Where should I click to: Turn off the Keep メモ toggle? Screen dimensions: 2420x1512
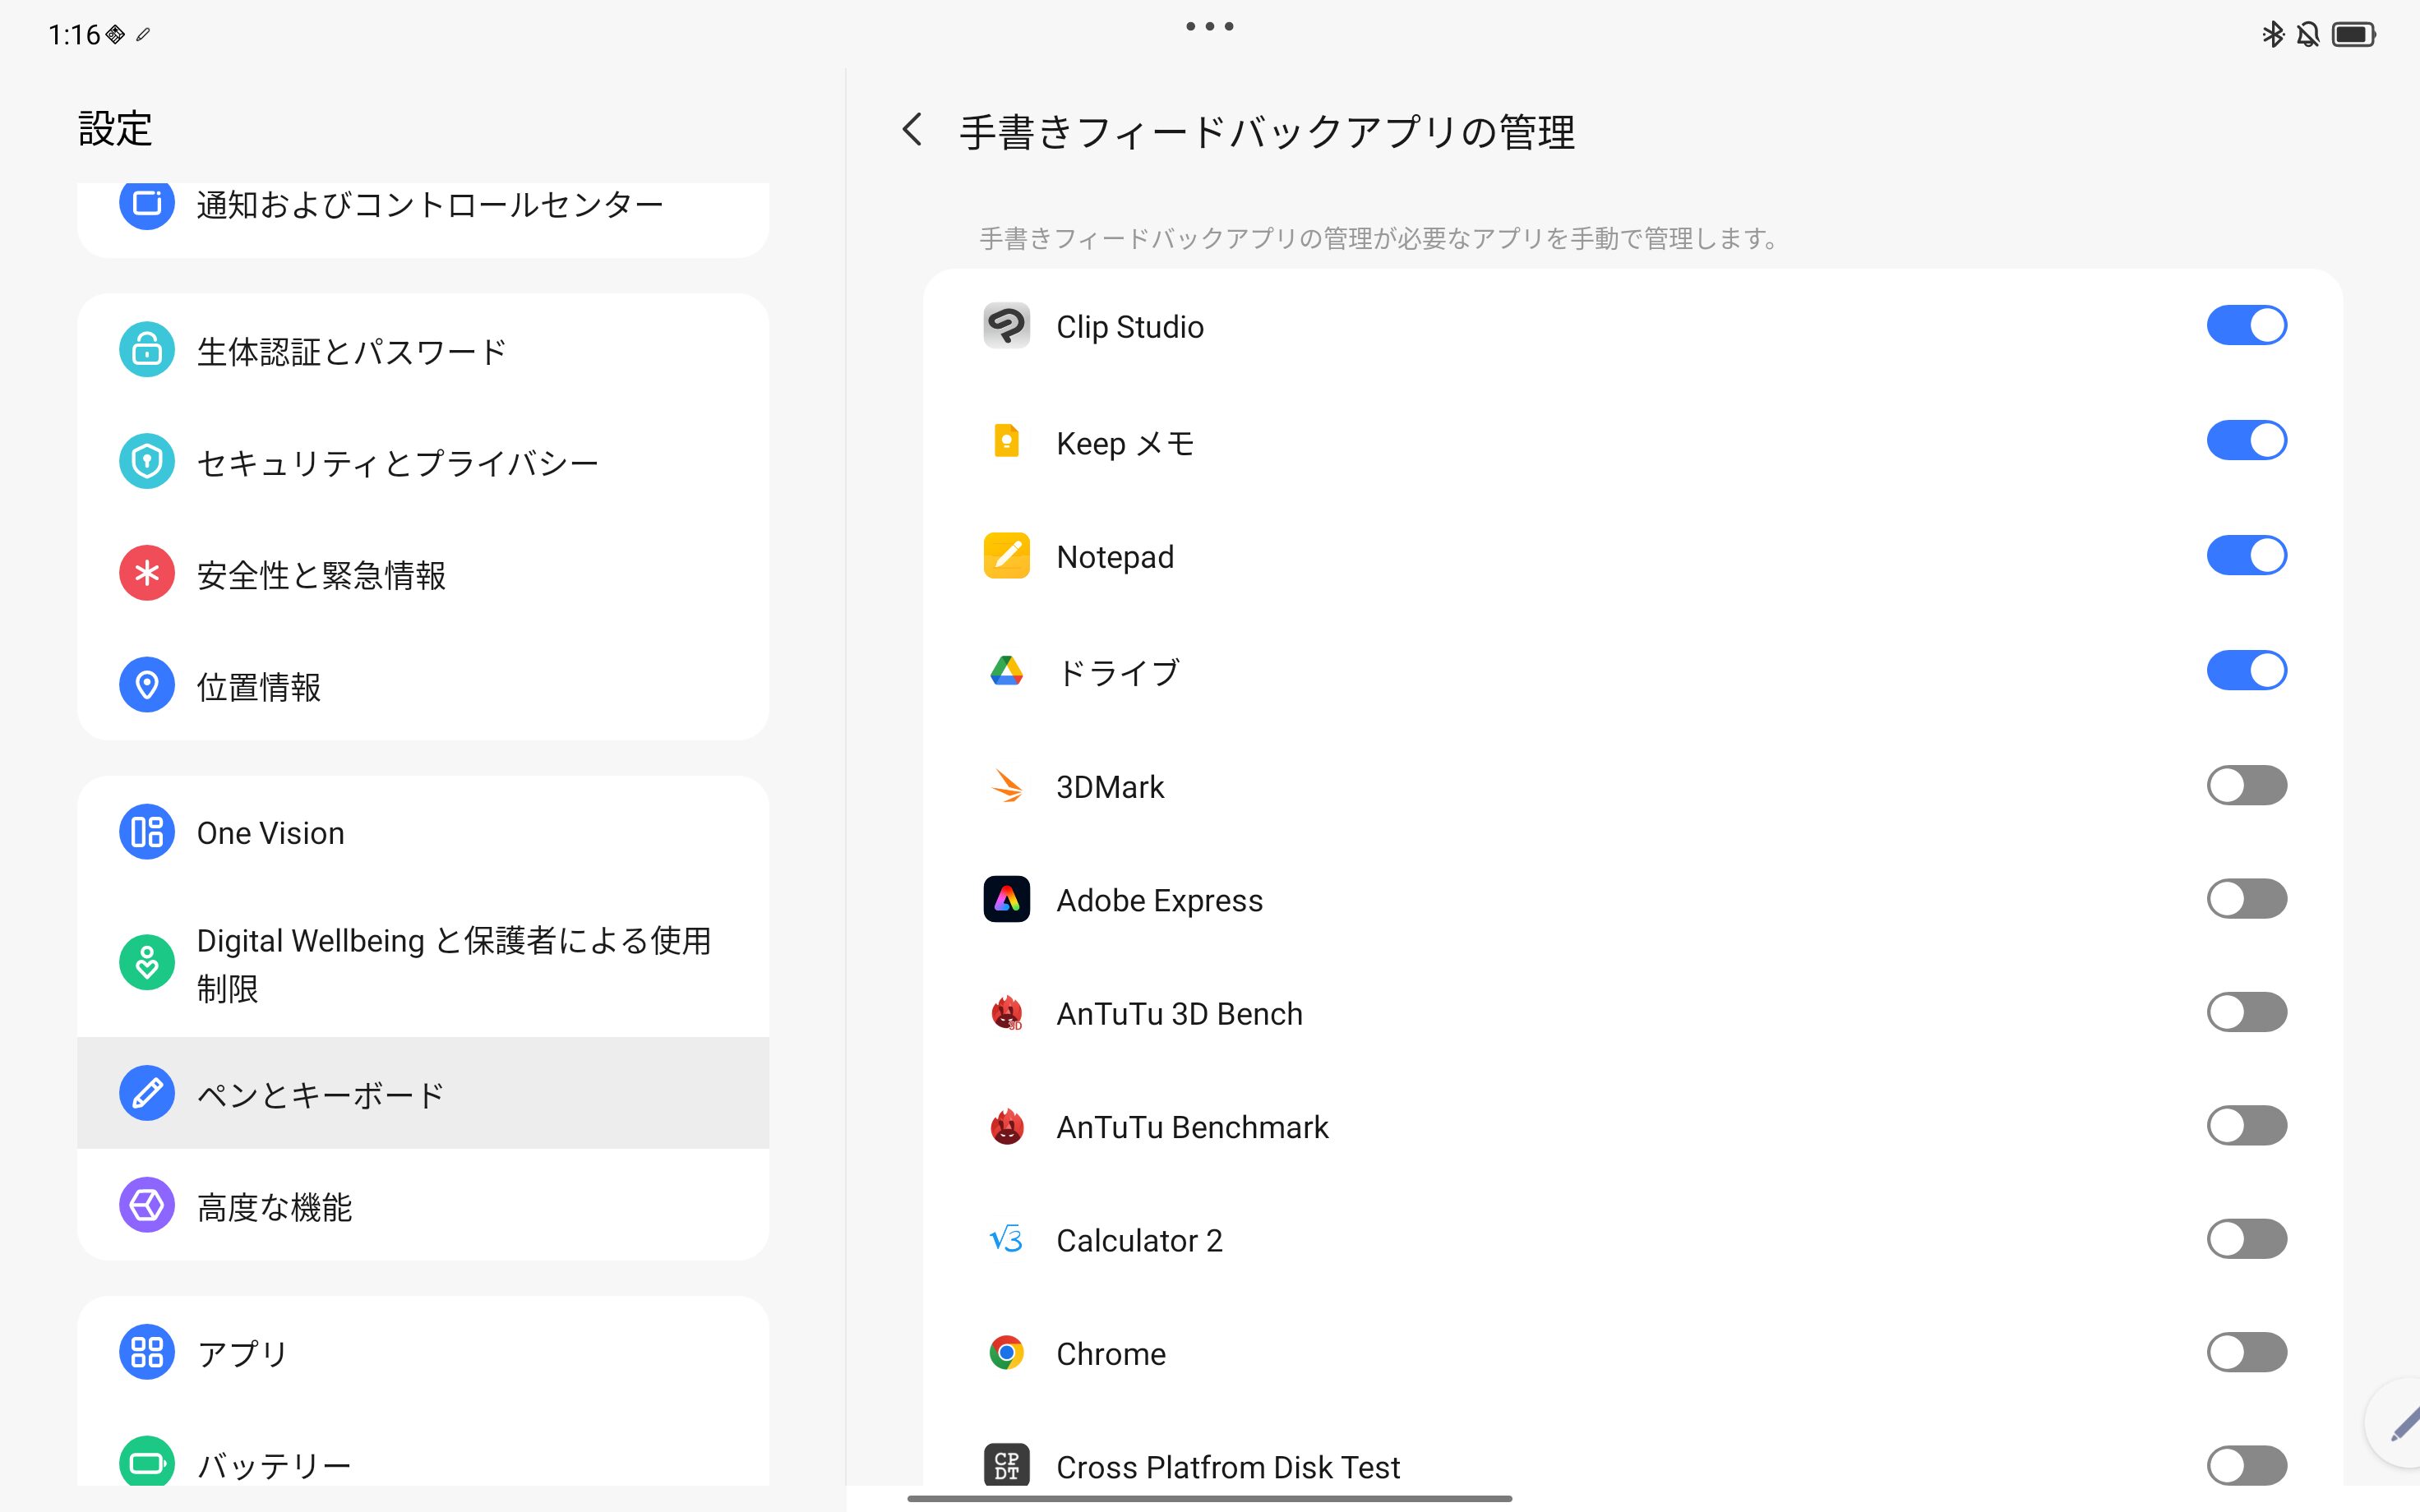2246,441
